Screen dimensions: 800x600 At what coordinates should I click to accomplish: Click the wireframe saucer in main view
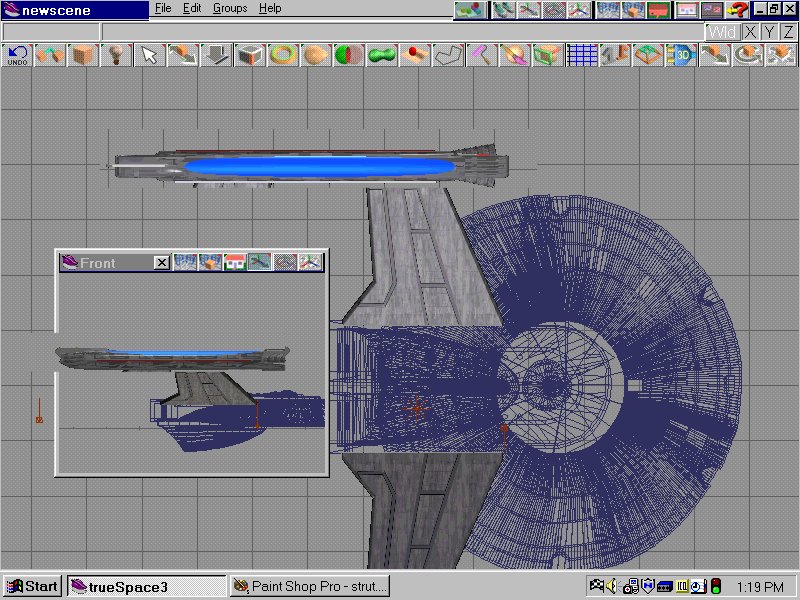[602, 383]
